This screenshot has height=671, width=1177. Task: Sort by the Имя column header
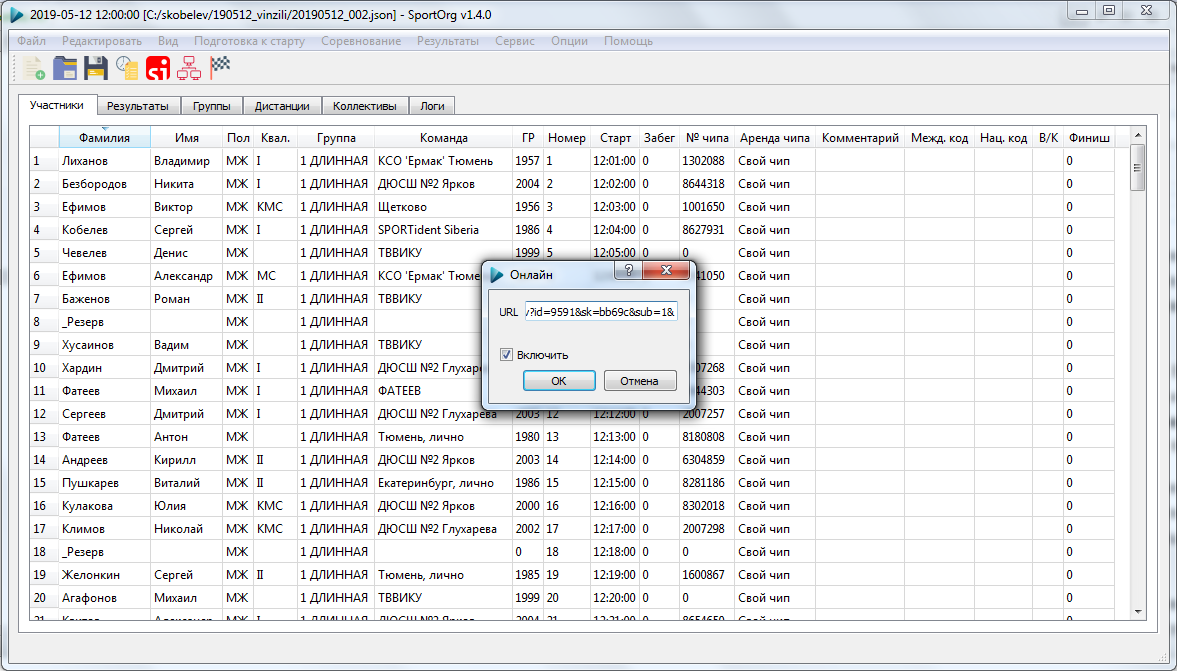pyautogui.click(x=186, y=137)
